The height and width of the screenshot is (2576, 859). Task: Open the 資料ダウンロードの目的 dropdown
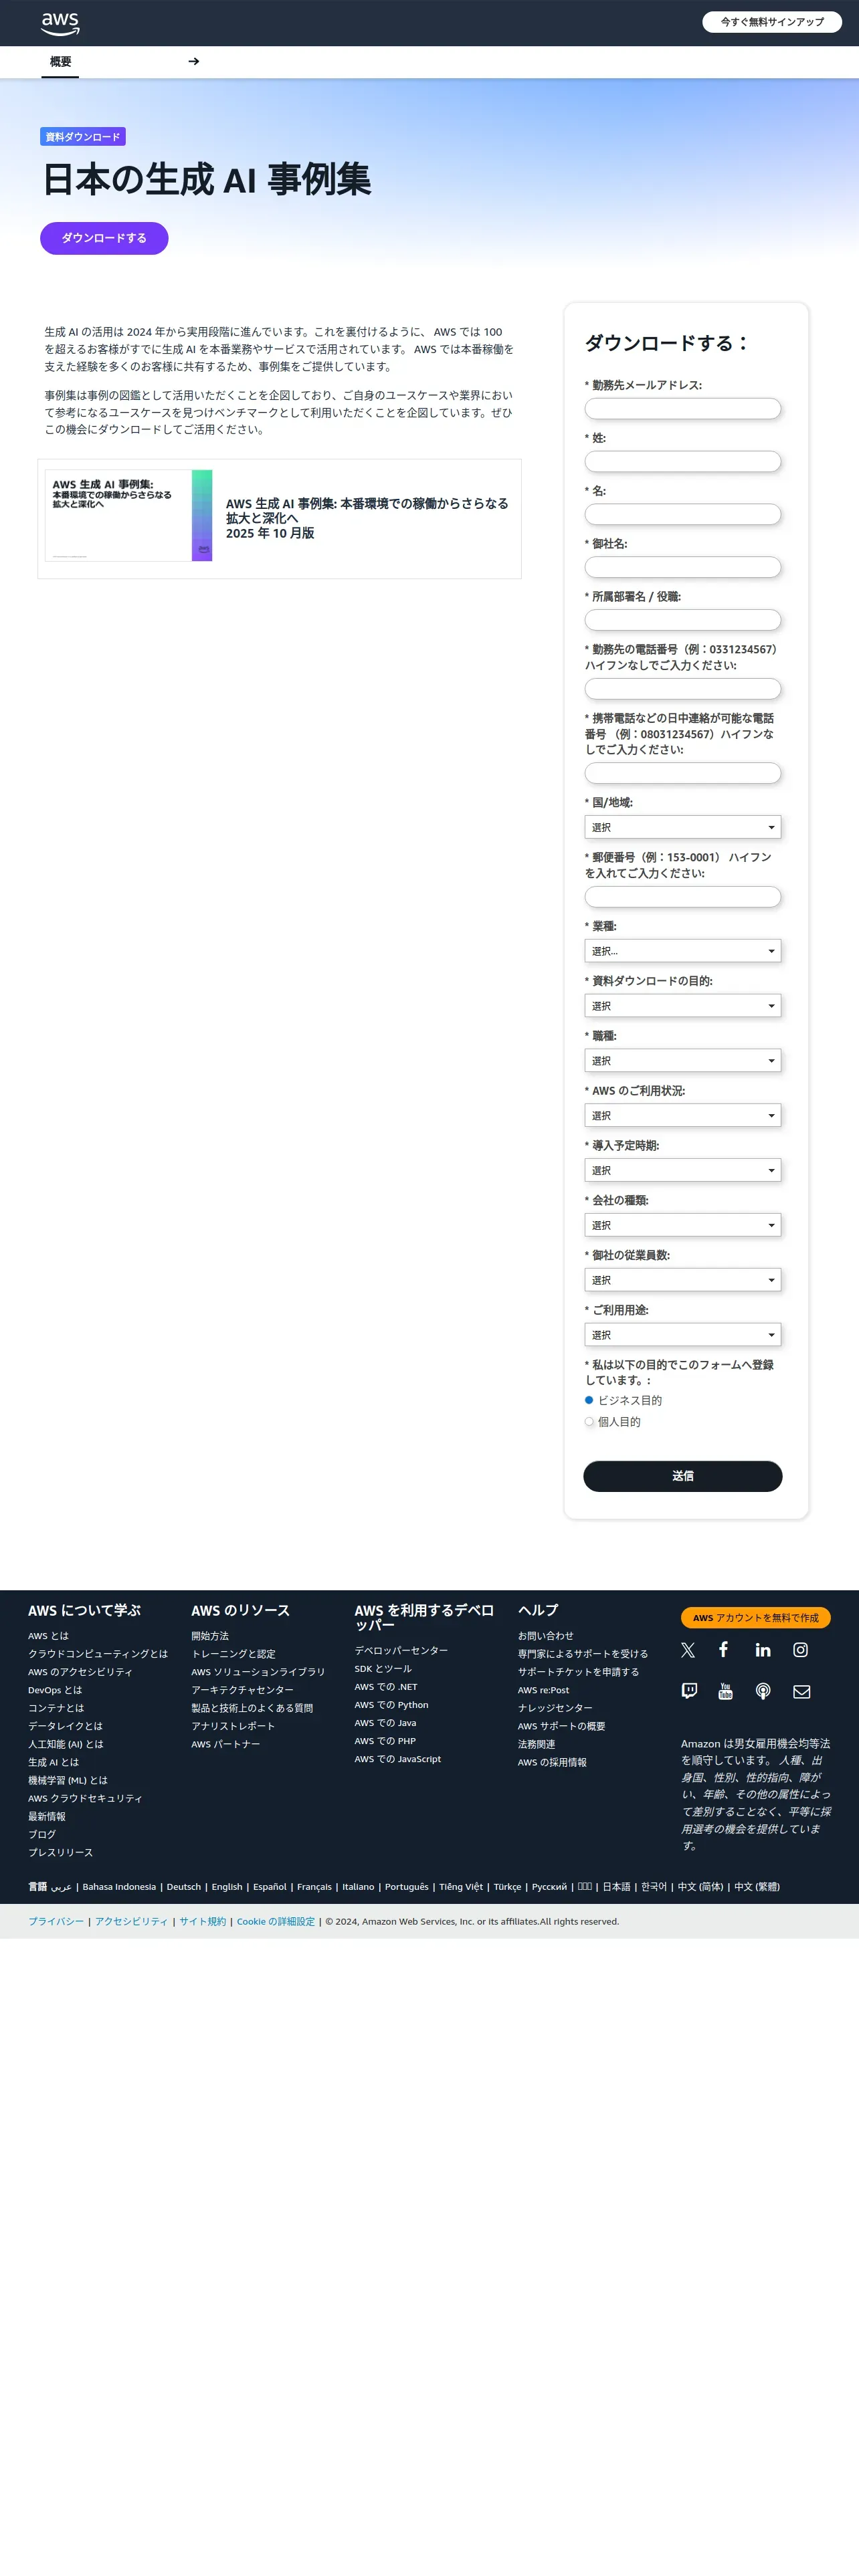click(x=683, y=1006)
